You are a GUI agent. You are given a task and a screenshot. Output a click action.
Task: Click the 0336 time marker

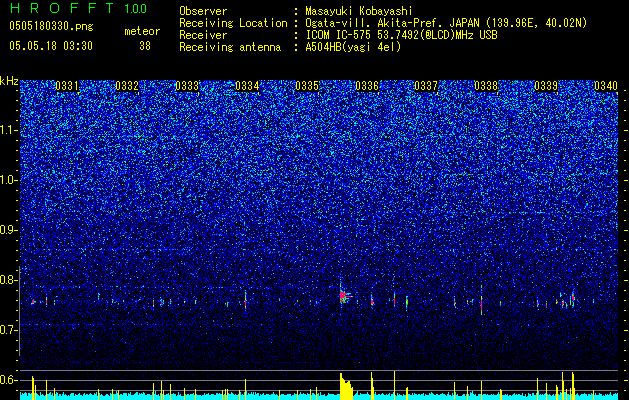coord(367,86)
